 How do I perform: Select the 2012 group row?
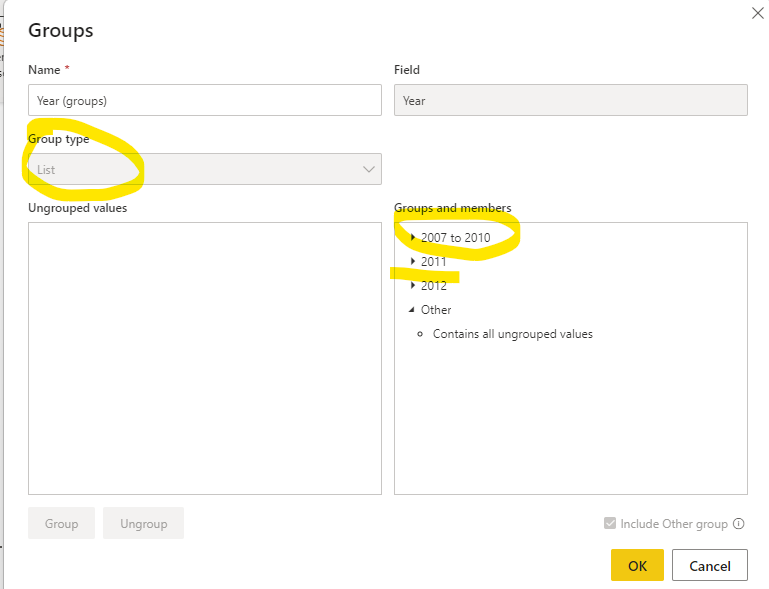[434, 286]
